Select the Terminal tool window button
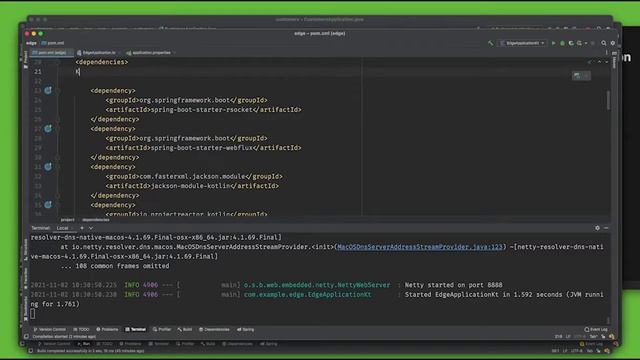Image resolution: width=640 pixels, height=360 pixels. pos(136,329)
